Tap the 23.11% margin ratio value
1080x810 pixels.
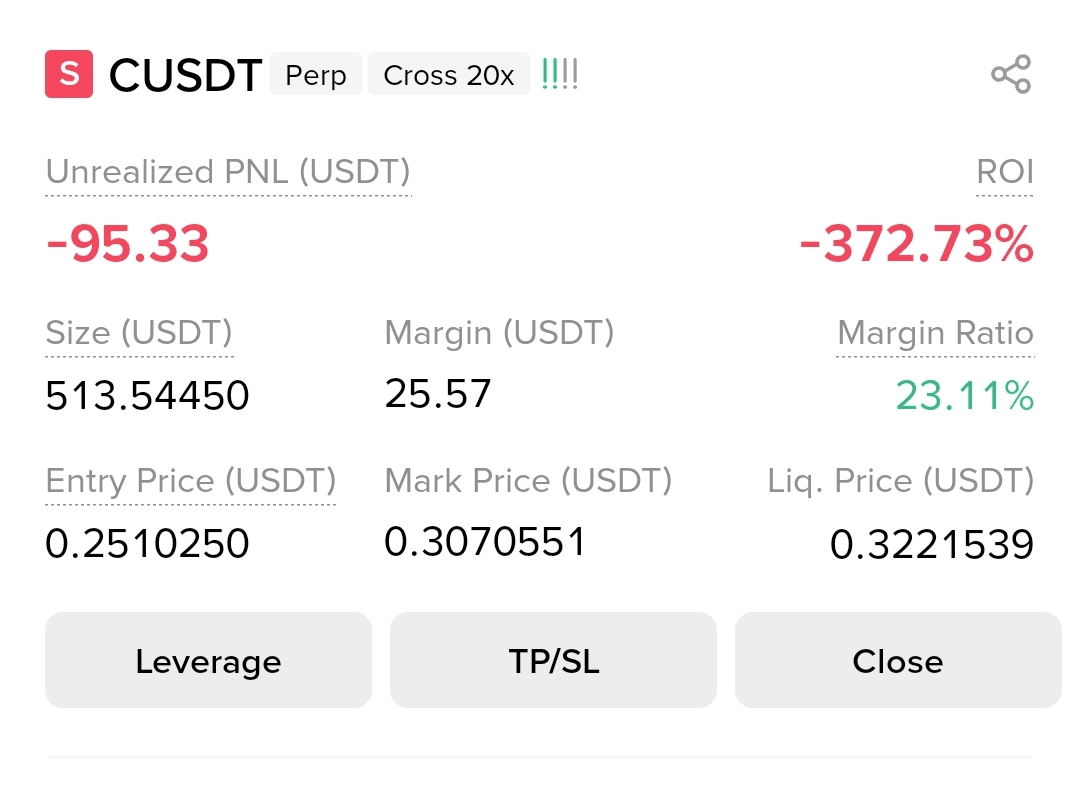coord(964,396)
